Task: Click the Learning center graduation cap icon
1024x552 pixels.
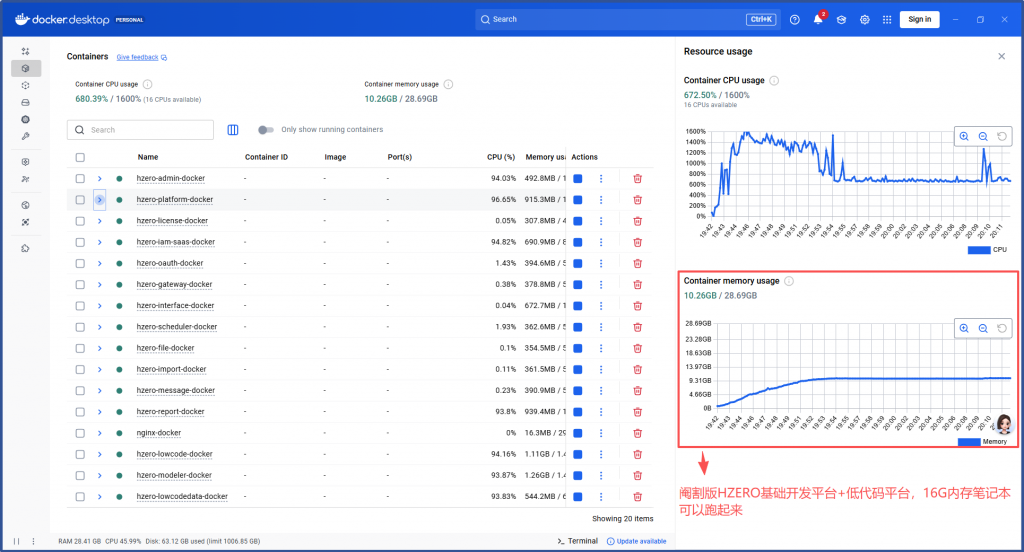Action: (x=842, y=19)
